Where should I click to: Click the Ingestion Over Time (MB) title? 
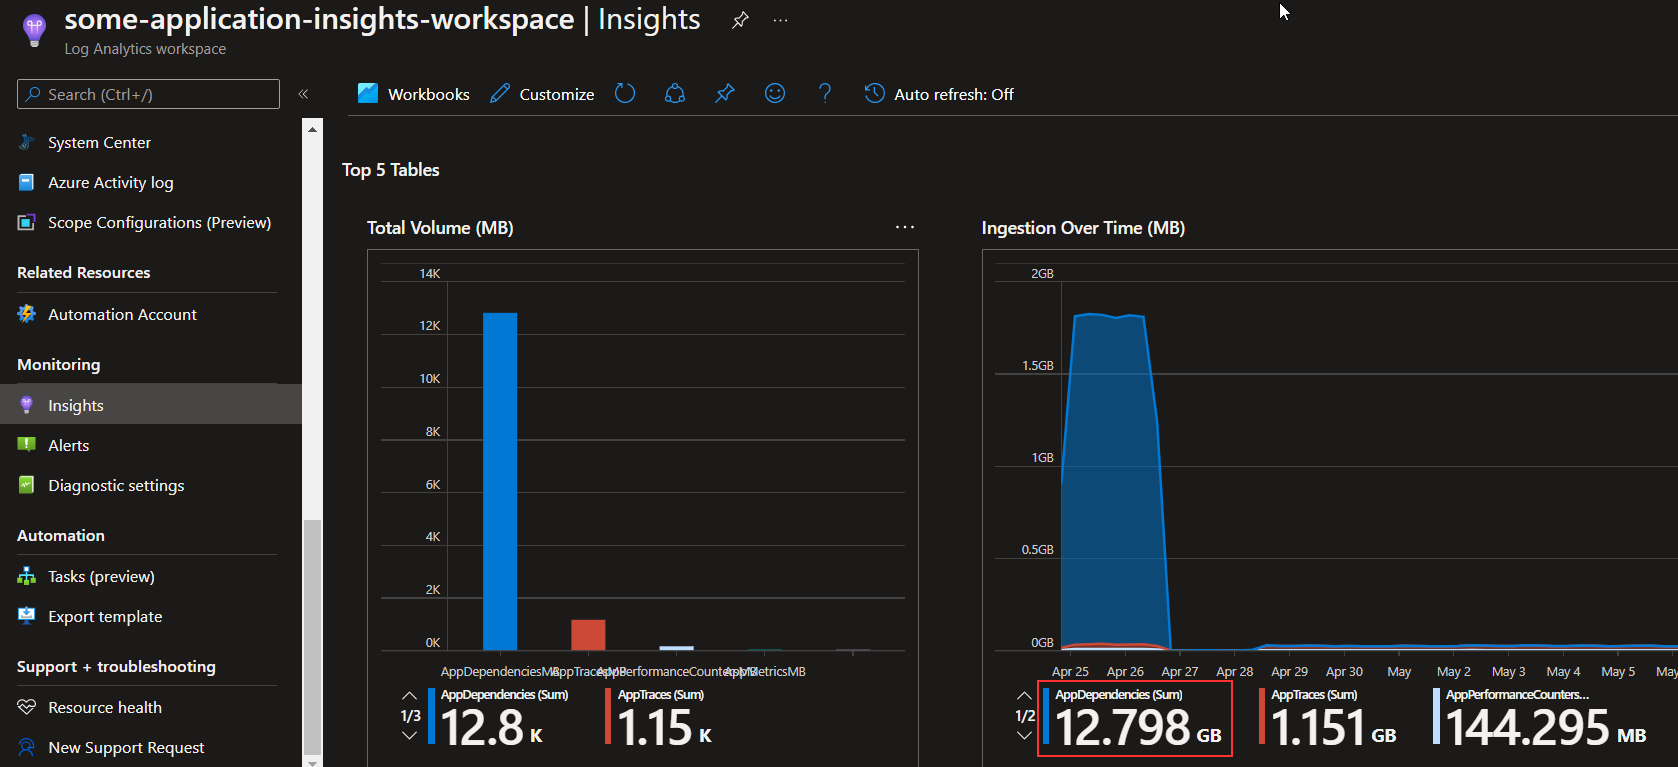coord(1083,228)
